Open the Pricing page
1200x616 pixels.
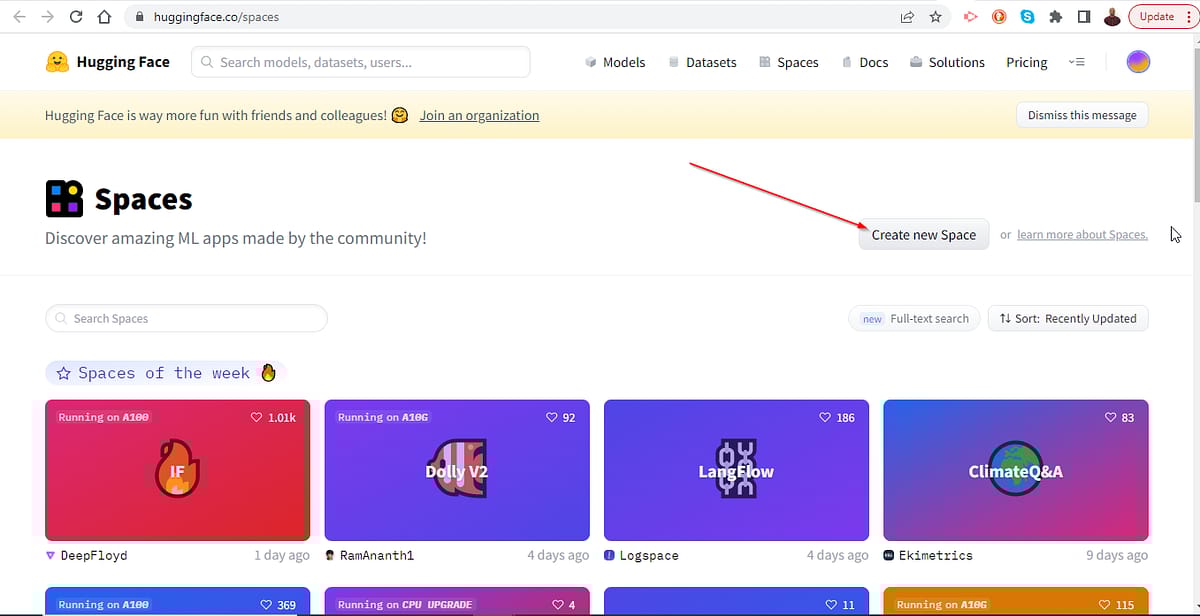[x=1027, y=62]
